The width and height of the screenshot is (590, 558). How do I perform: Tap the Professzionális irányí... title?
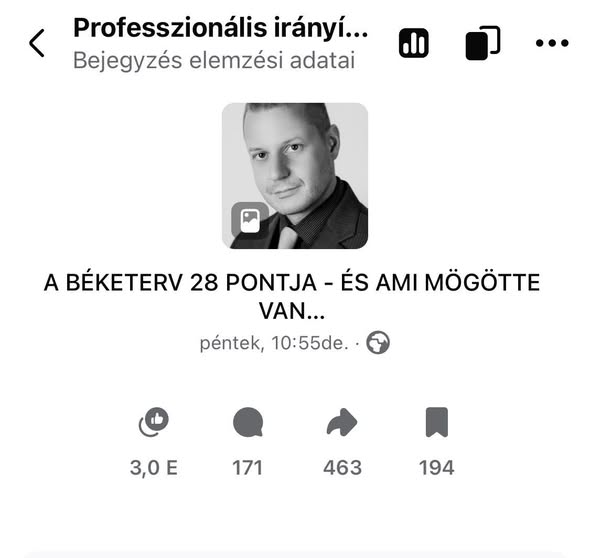220,28
